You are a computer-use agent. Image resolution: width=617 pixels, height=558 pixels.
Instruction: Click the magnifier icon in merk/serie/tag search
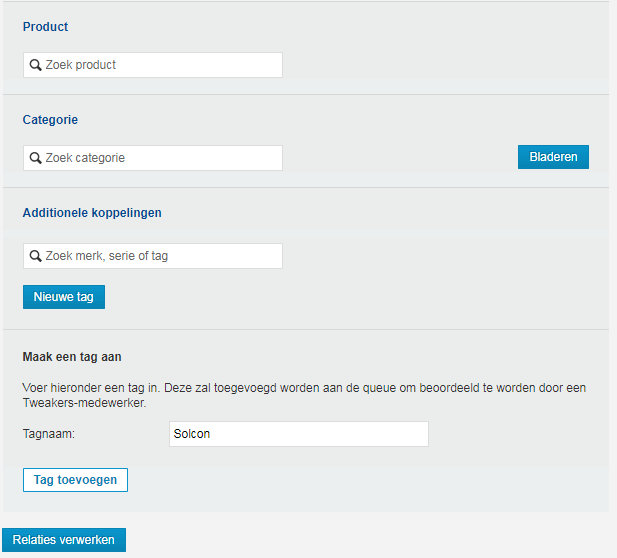click(35, 256)
